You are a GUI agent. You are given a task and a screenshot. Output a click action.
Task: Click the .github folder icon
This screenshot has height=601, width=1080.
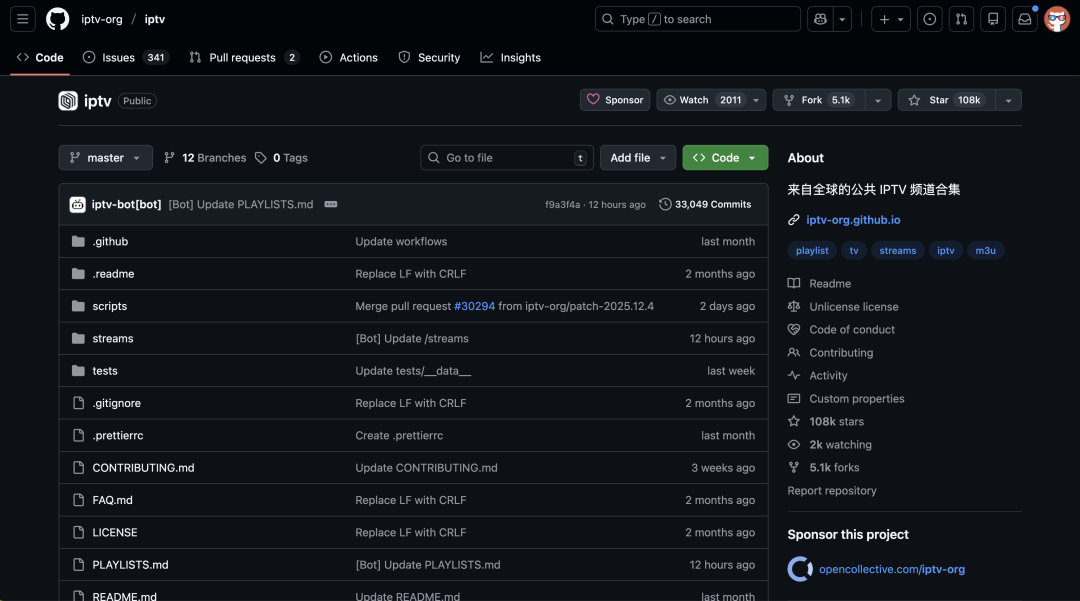(79, 242)
